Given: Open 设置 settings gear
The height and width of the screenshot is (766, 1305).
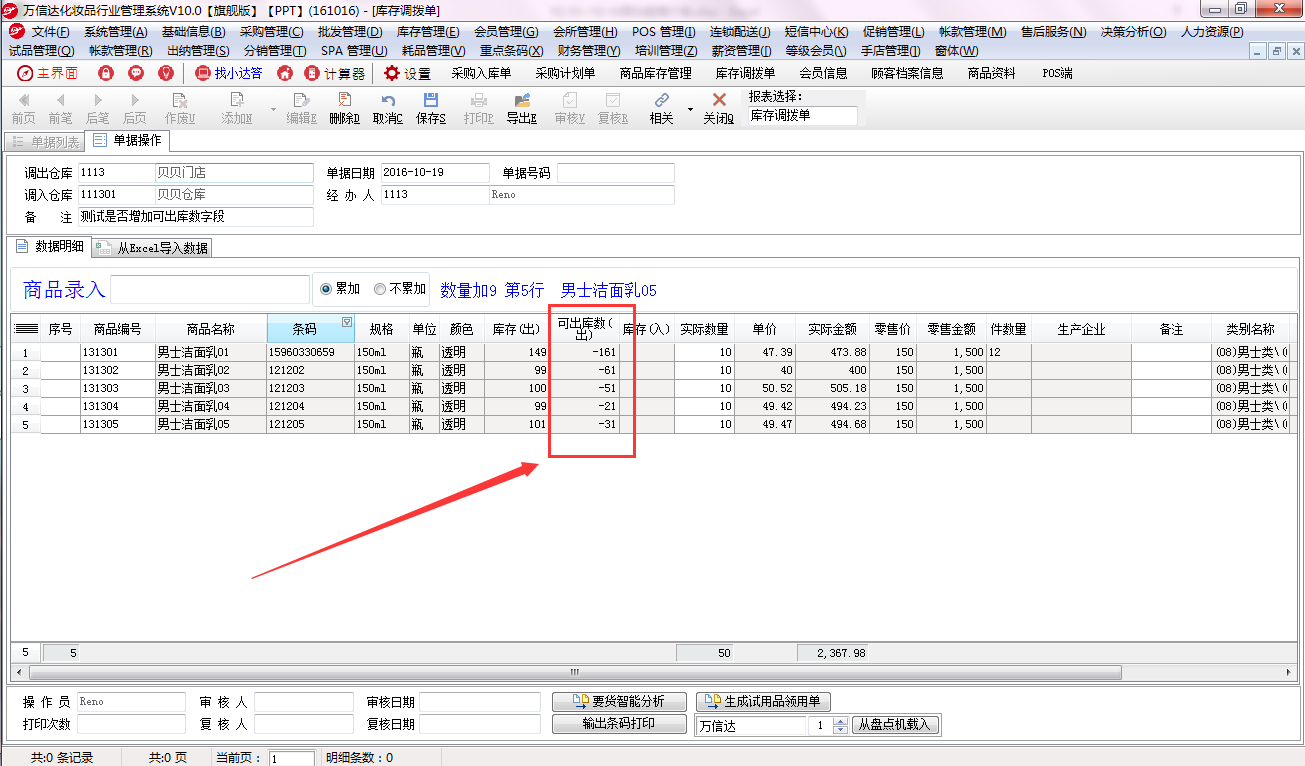Looking at the screenshot, I should [407, 73].
